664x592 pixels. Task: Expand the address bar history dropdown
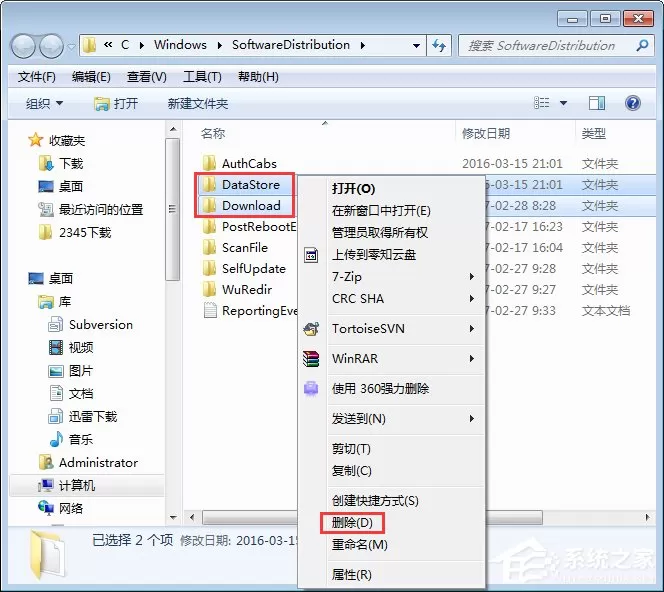pos(416,45)
